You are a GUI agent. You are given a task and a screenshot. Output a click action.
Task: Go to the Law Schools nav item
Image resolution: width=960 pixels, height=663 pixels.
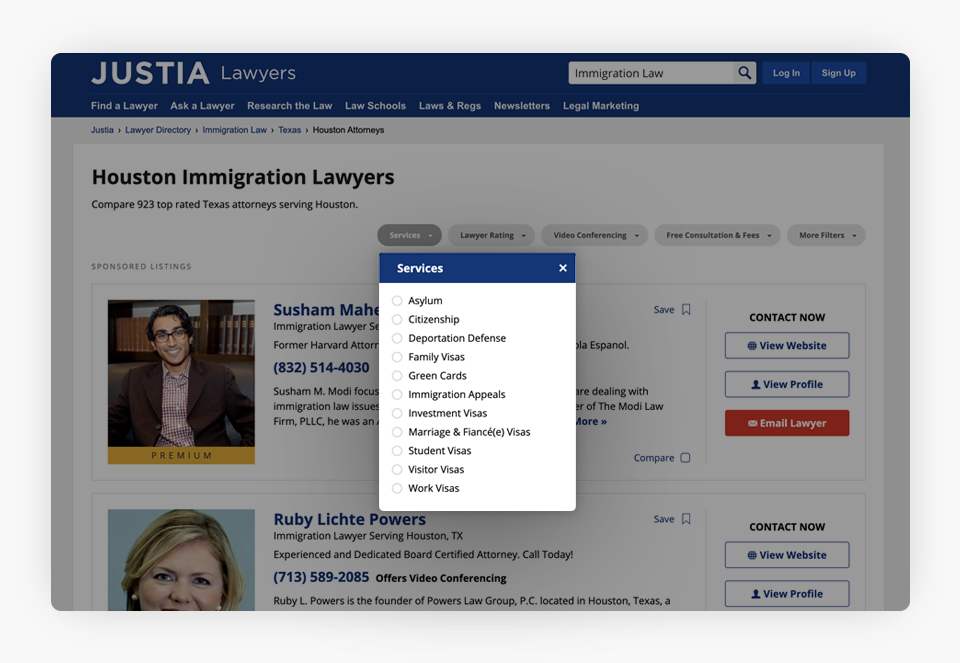coord(375,106)
